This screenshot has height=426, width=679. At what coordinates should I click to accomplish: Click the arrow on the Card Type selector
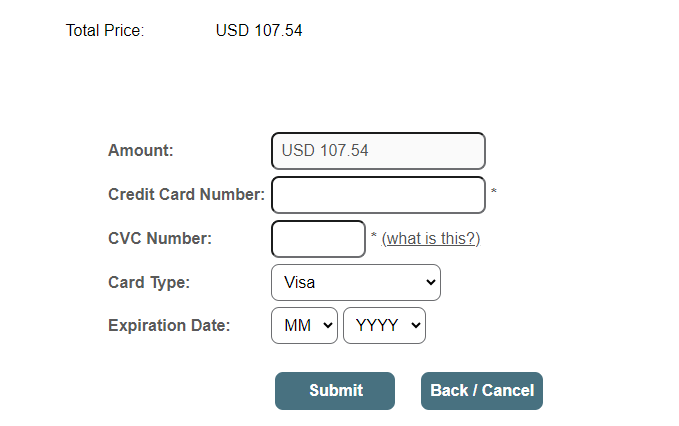(x=431, y=283)
